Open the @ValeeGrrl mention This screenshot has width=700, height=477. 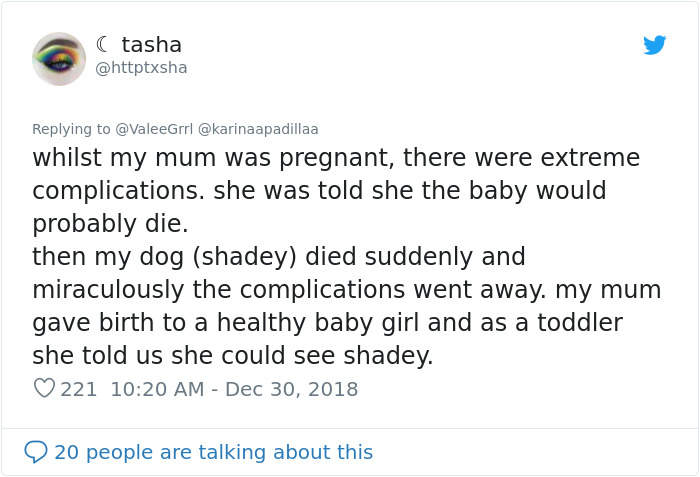155,129
